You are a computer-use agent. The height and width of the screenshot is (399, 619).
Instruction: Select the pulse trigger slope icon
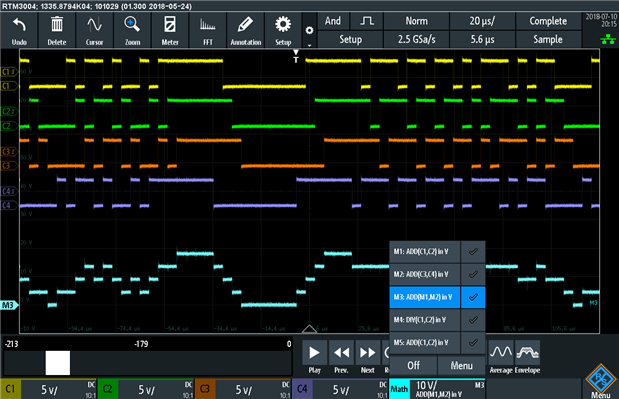tap(367, 21)
